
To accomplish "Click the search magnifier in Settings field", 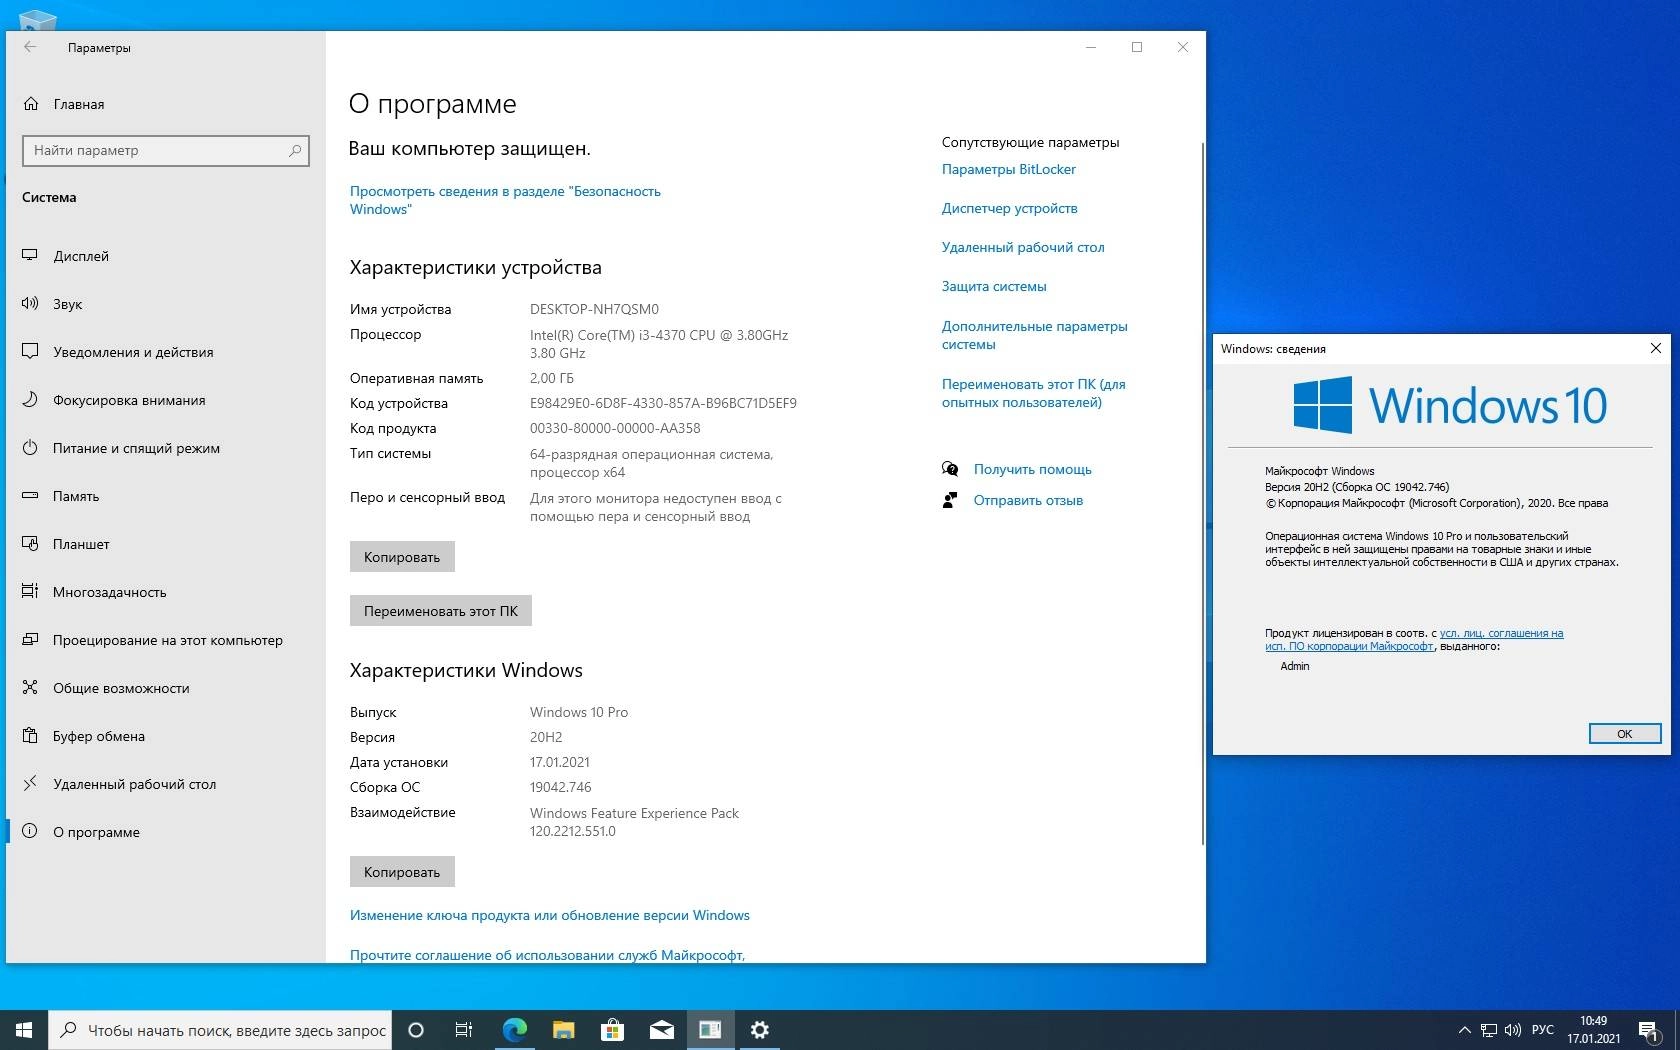I will tap(295, 150).
